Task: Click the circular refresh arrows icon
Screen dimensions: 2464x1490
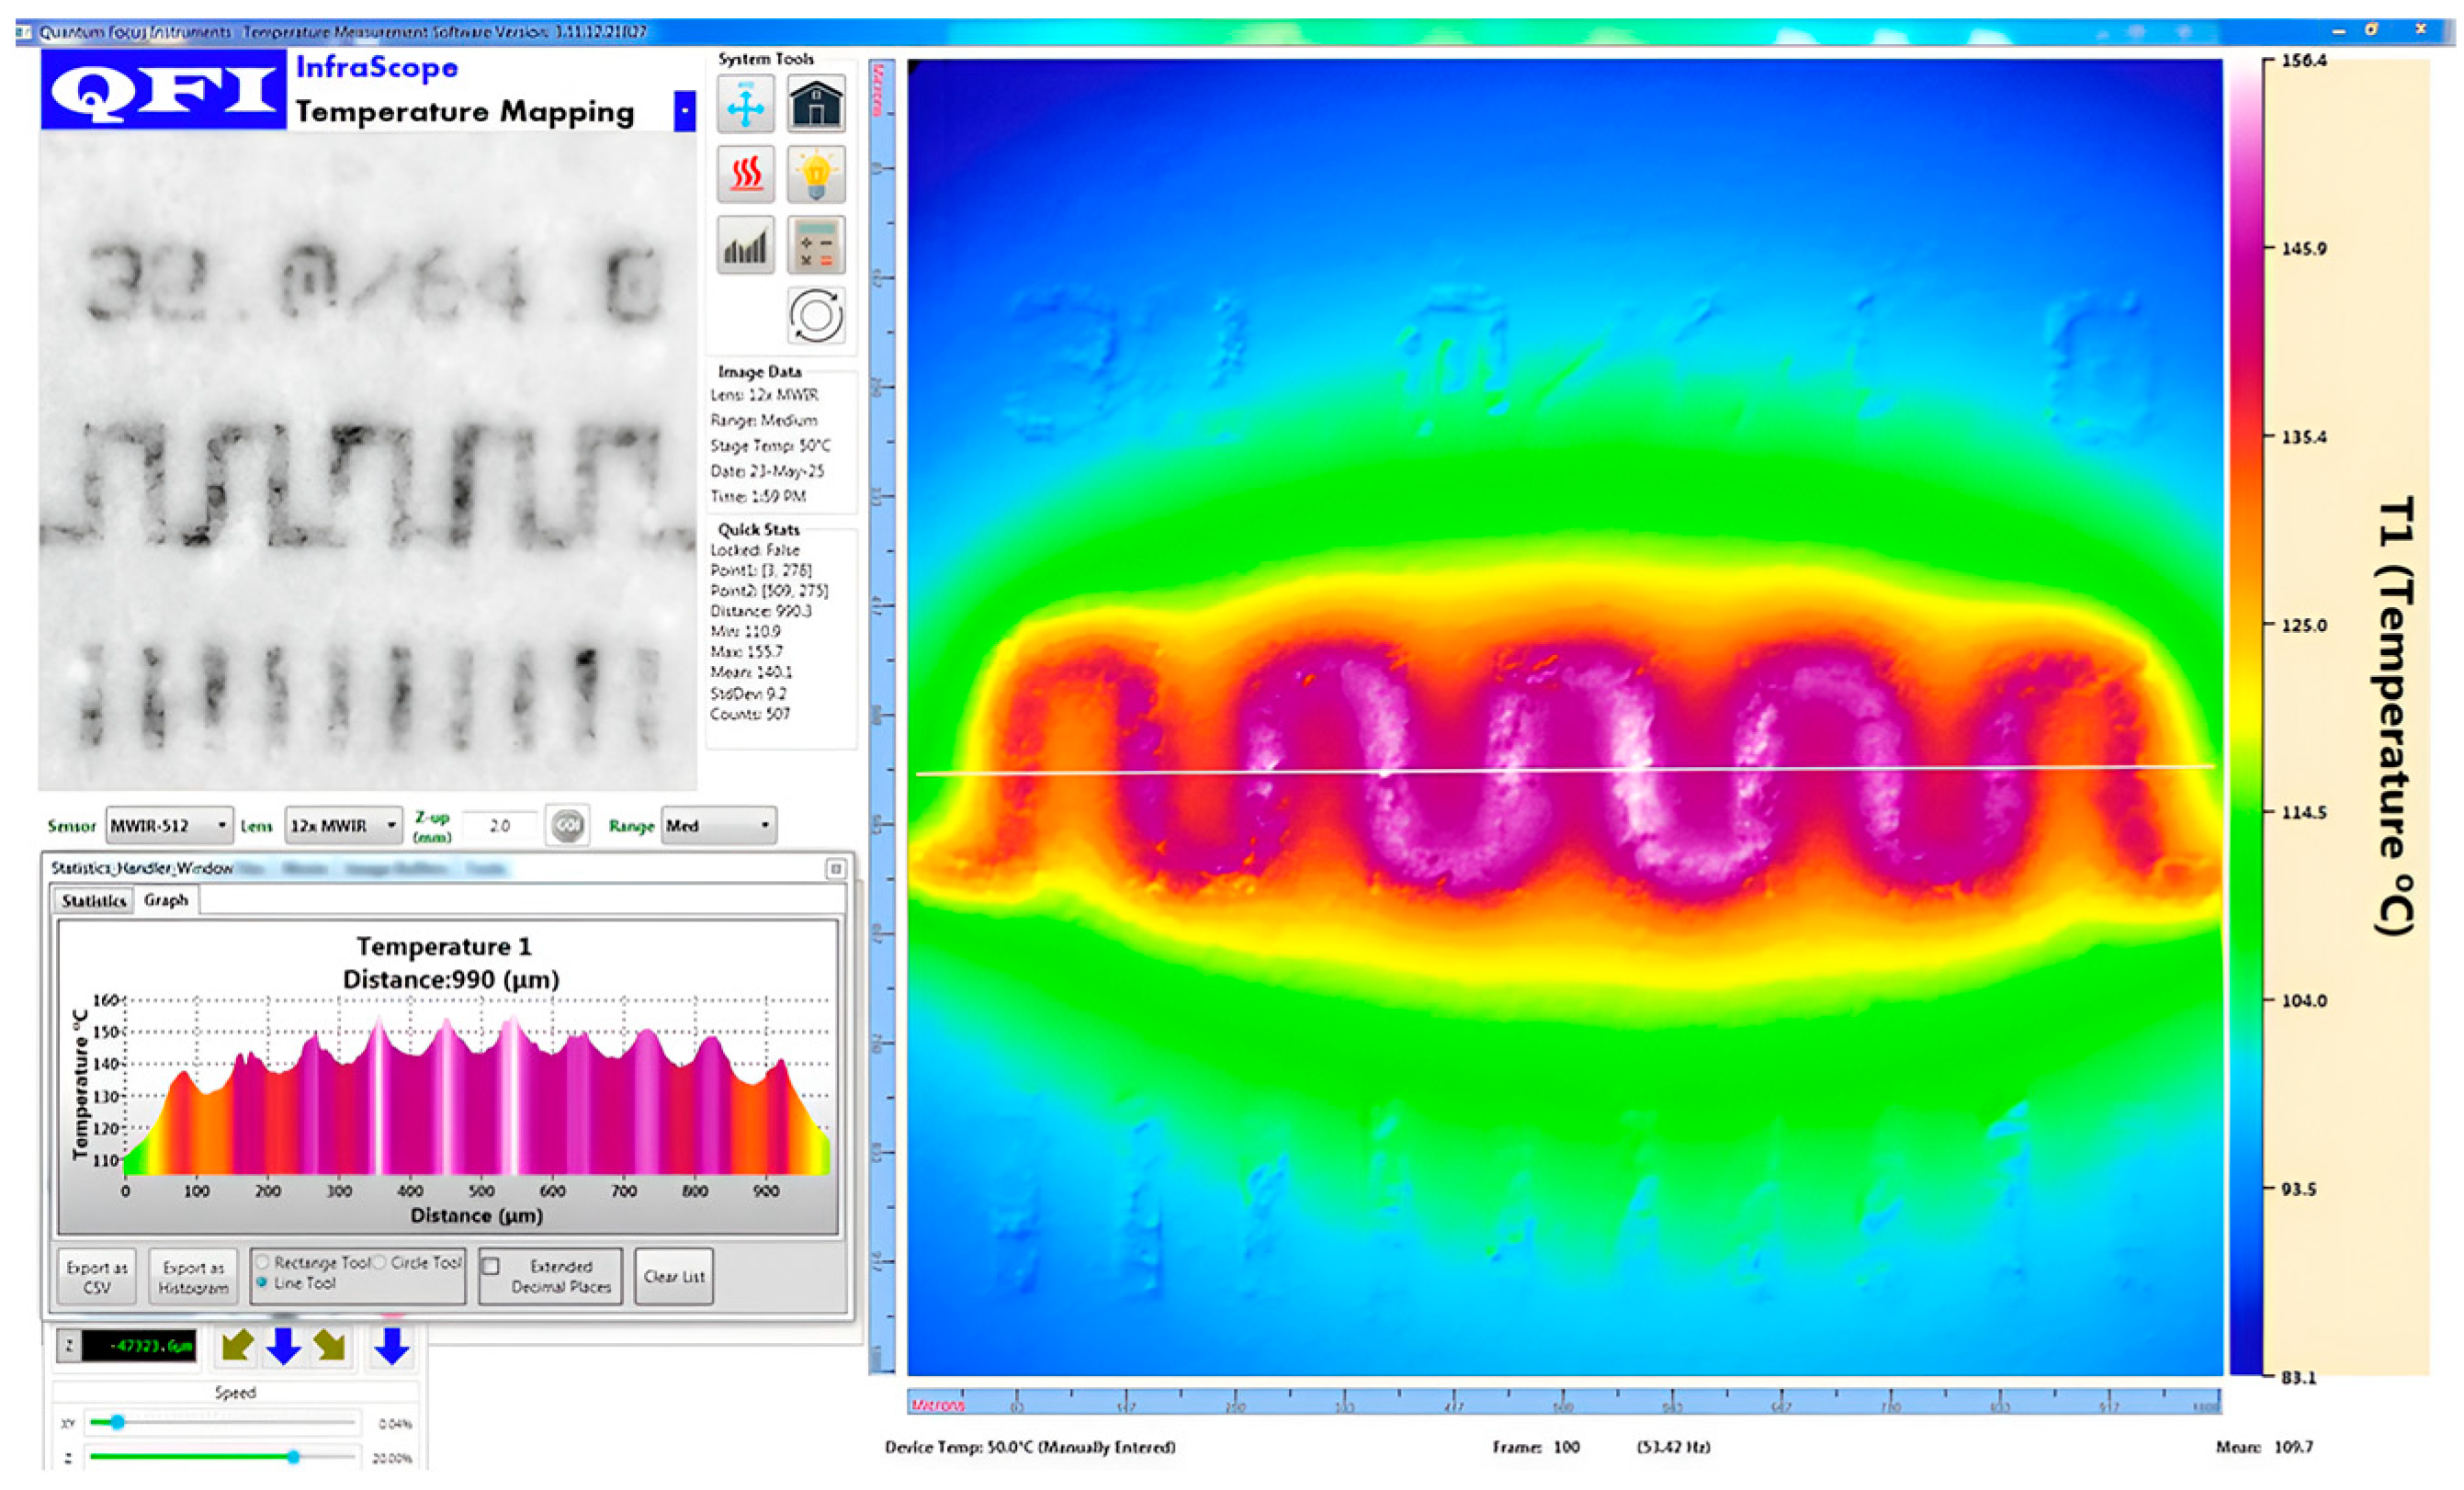Action: [815, 316]
